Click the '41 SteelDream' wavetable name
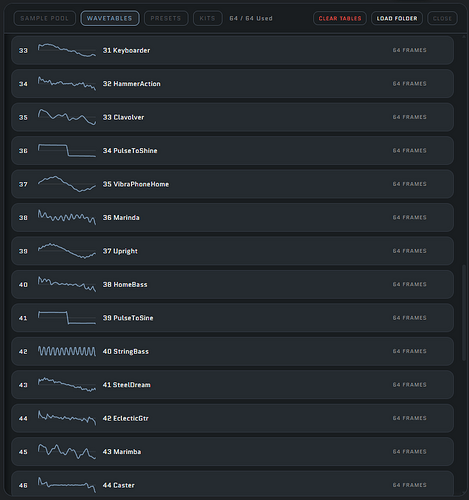469x500 pixels. coord(127,385)
